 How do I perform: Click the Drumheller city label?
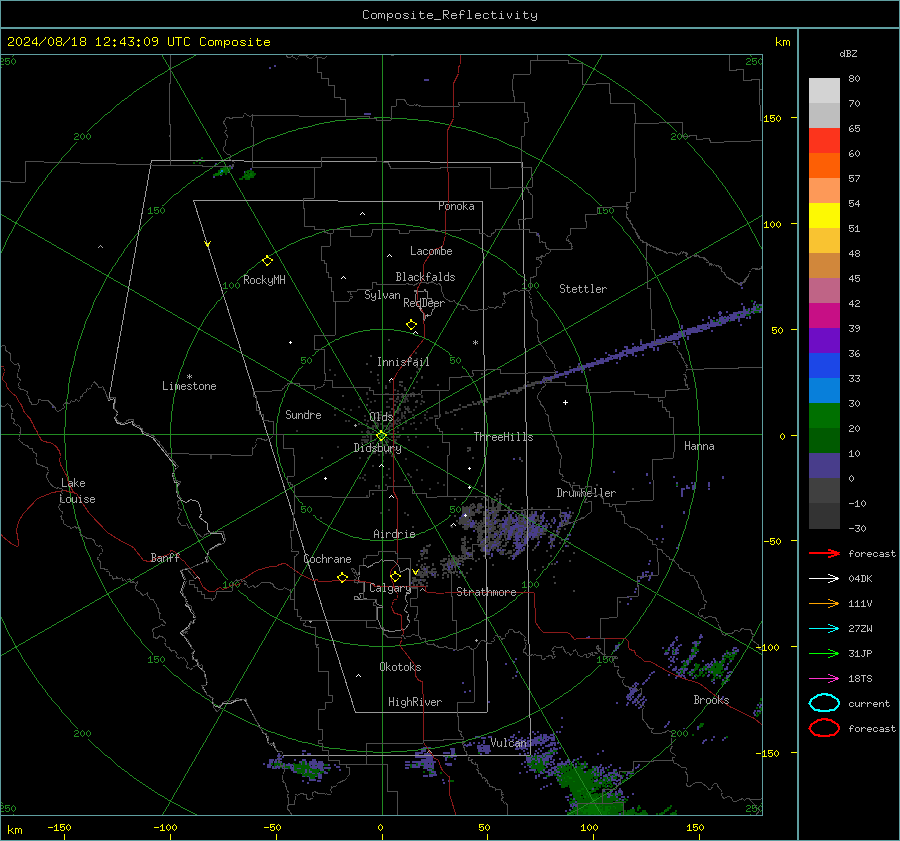(x=586, y=493)
